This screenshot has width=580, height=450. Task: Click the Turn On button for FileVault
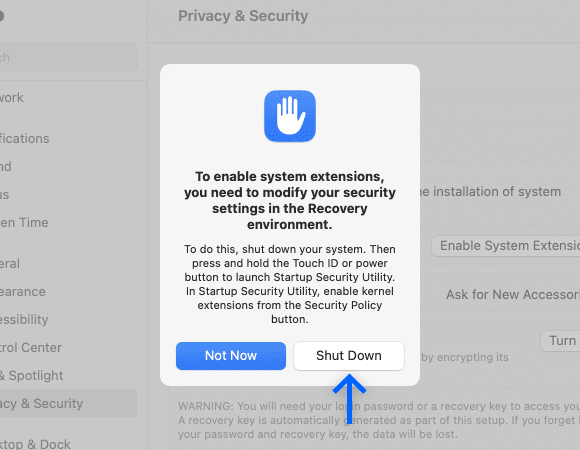(x=560, y=341)
